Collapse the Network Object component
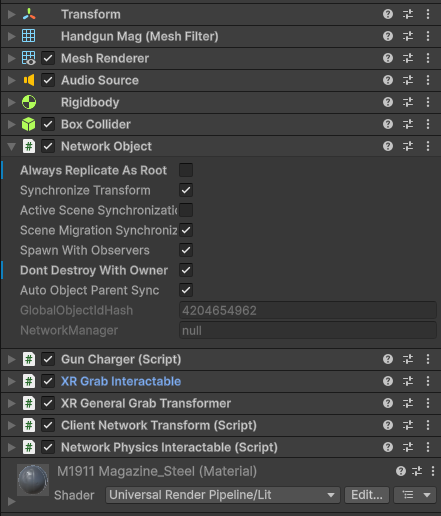The height and width of the screenshot is (516, 441). point(12,146)
